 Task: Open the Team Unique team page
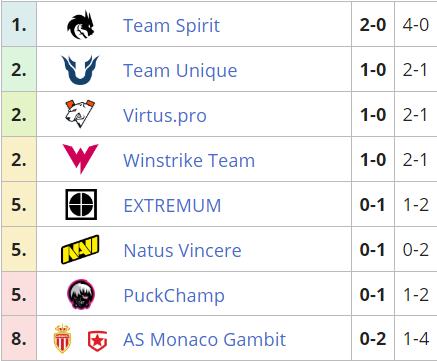(180, 71)
